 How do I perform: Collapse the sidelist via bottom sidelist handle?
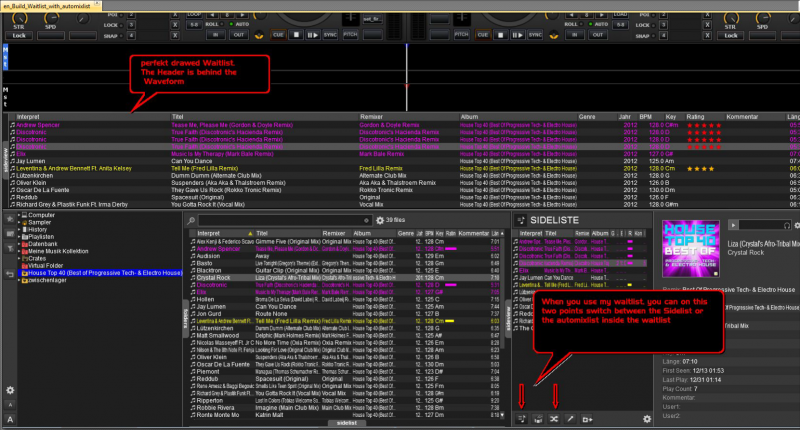click(x=346, y=423)
